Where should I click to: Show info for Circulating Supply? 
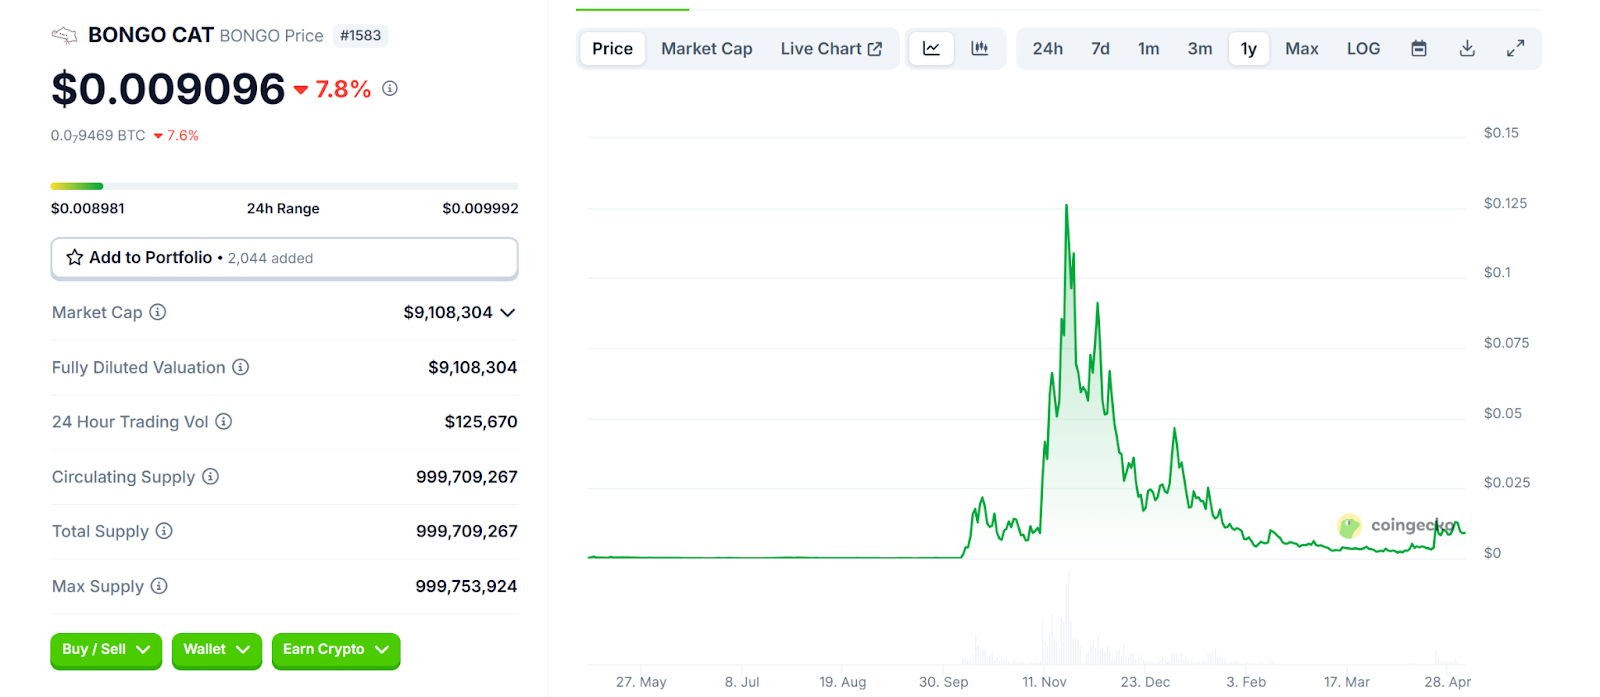pos(211,476)
